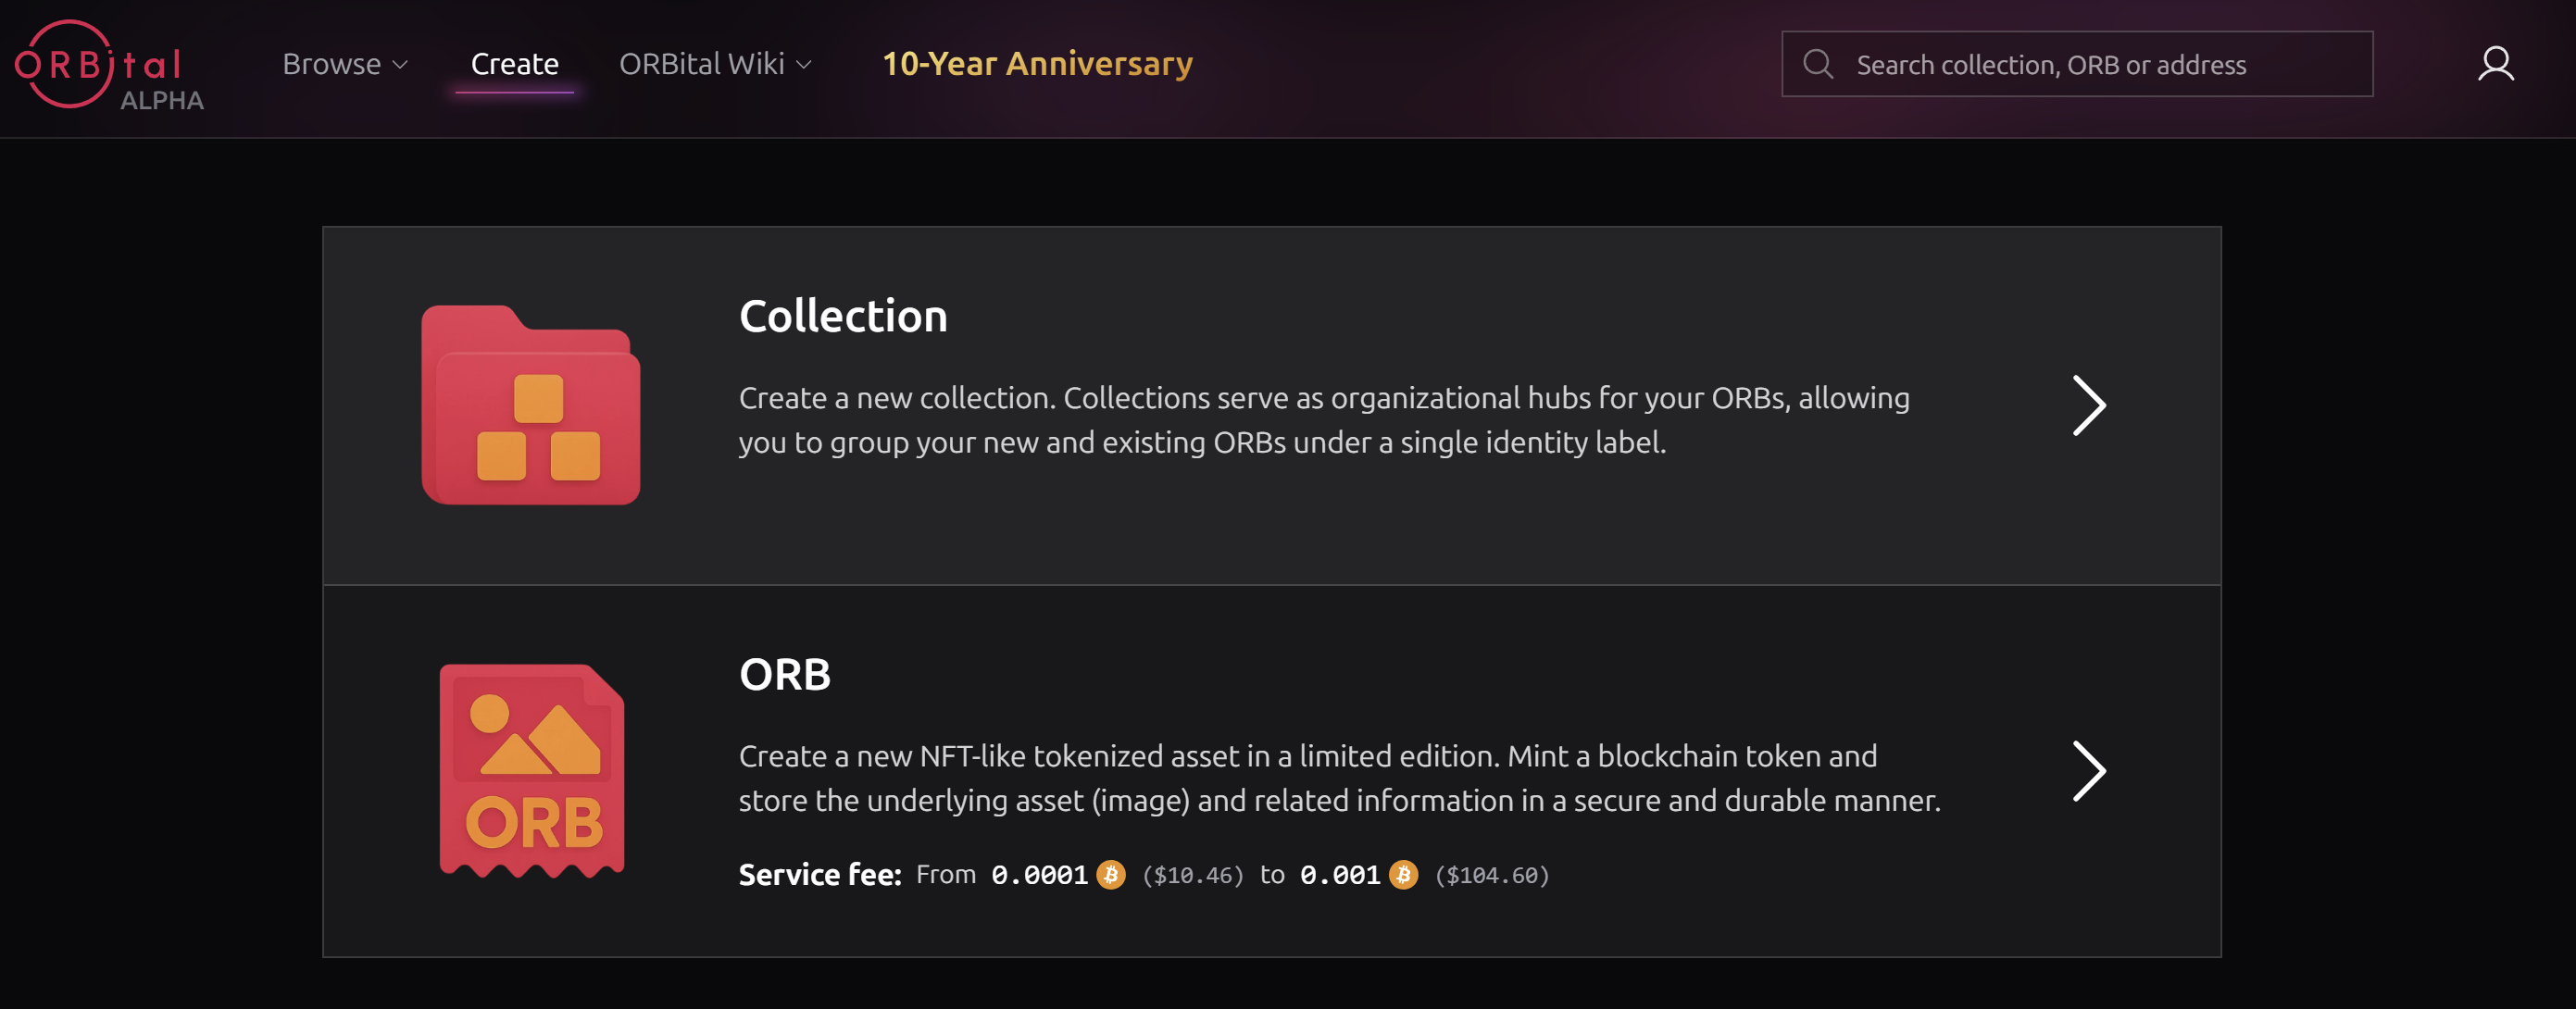Click the first Bitcoin coin icon
This screenshot has width=2576, height=1009.
(x=1110, y=874)
